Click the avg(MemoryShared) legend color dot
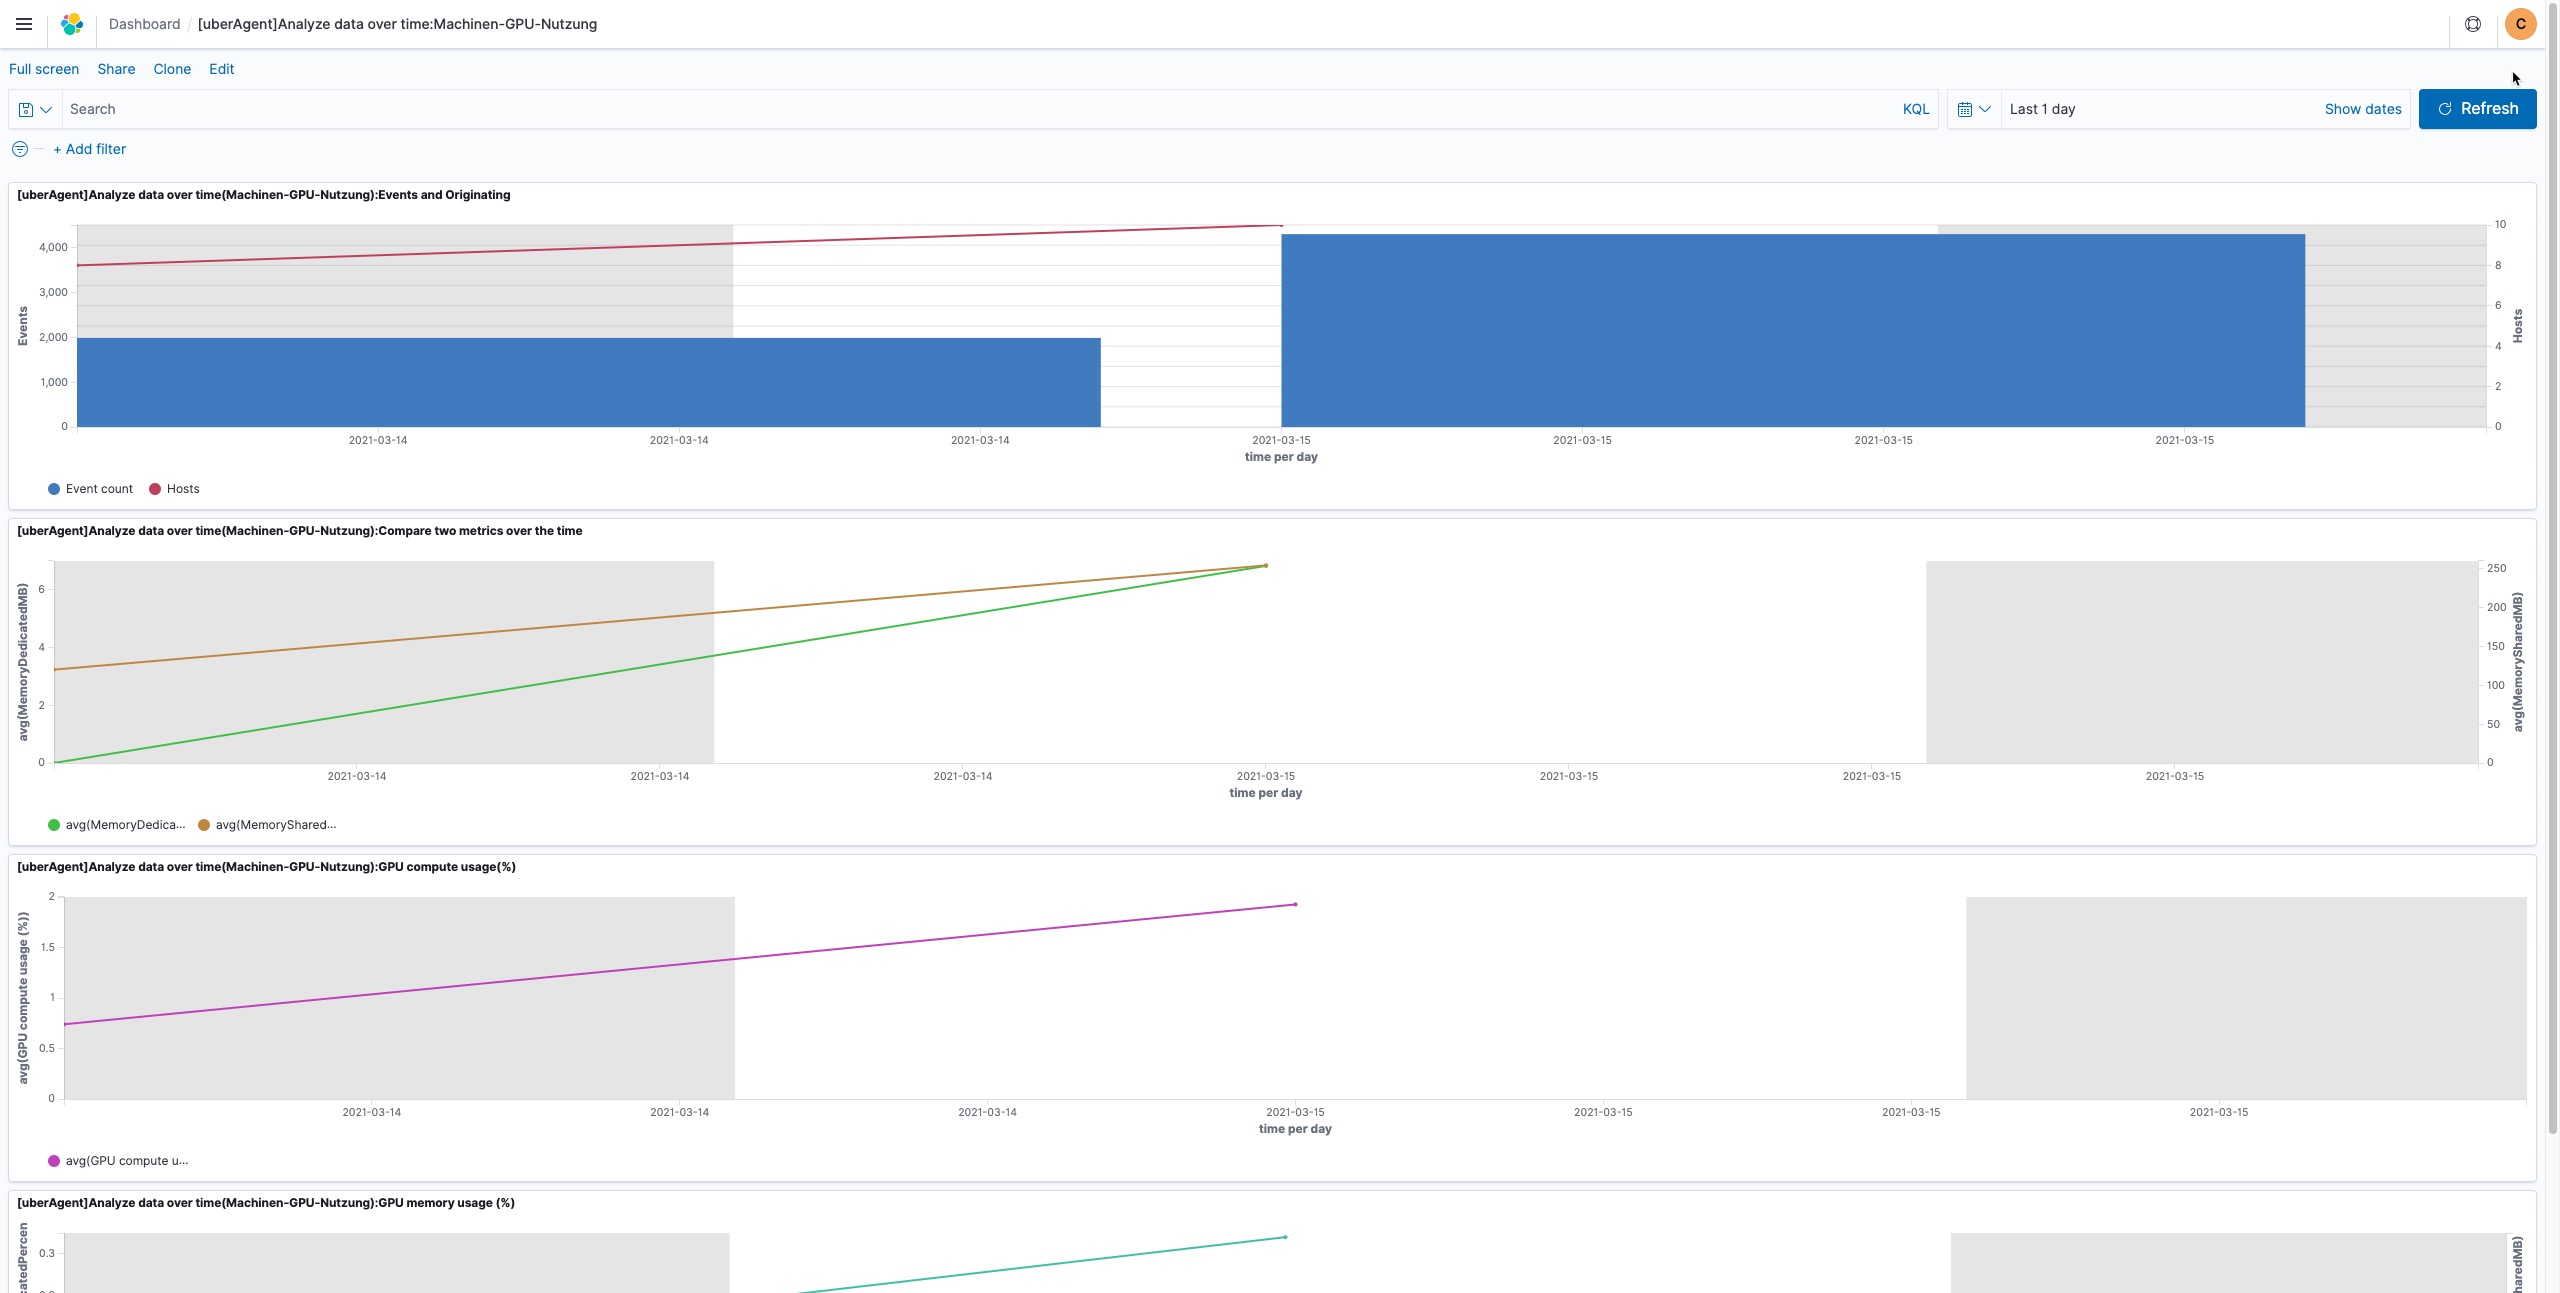This screenshot has width=2560, height=1293. 204,825
